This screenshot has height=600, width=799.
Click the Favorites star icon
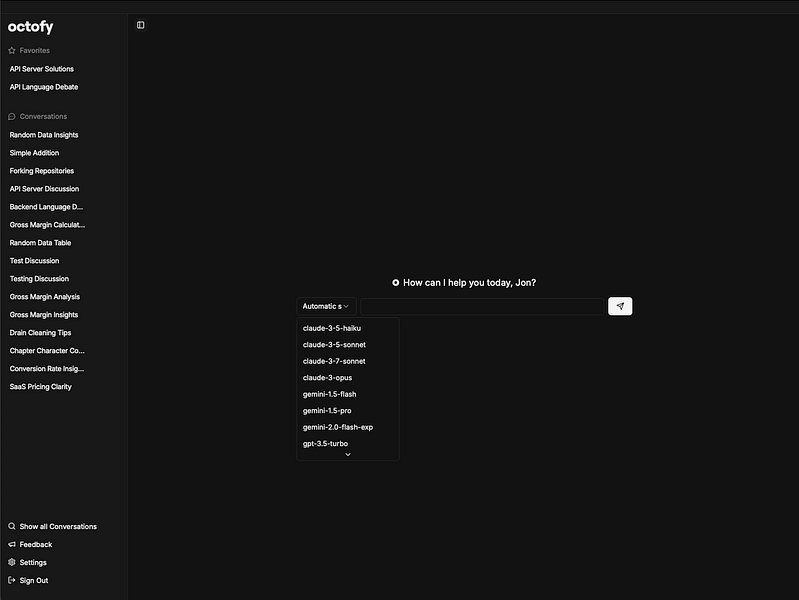(12, 50)
